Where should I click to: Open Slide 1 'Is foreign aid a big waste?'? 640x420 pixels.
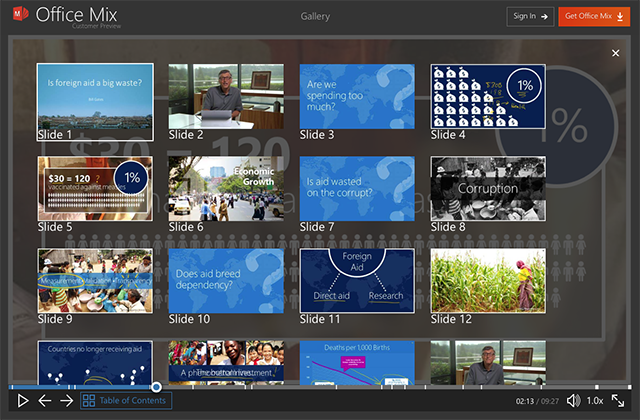tap(95, 102)
